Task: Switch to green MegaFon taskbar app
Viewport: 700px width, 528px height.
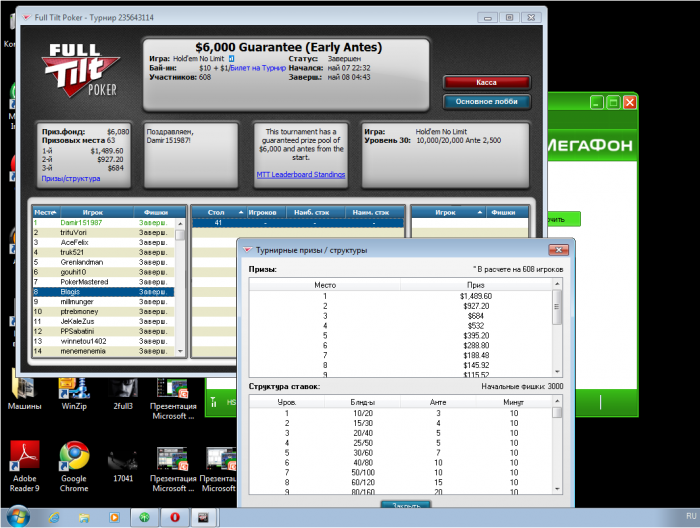Action: (144, 517)
